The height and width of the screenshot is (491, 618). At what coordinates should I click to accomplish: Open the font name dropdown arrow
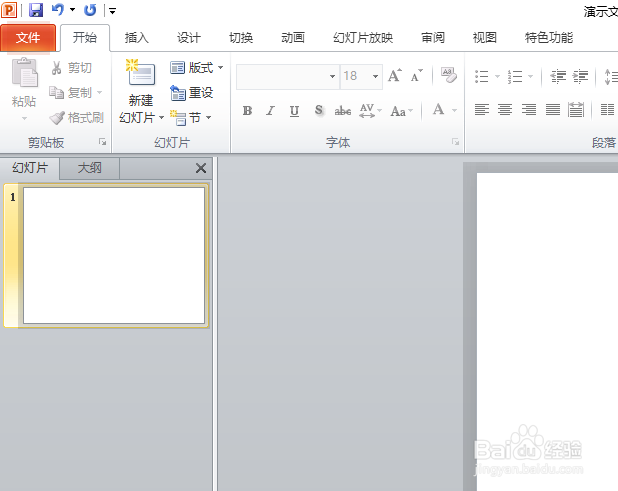pyautogui.click(x=333, y=76)
